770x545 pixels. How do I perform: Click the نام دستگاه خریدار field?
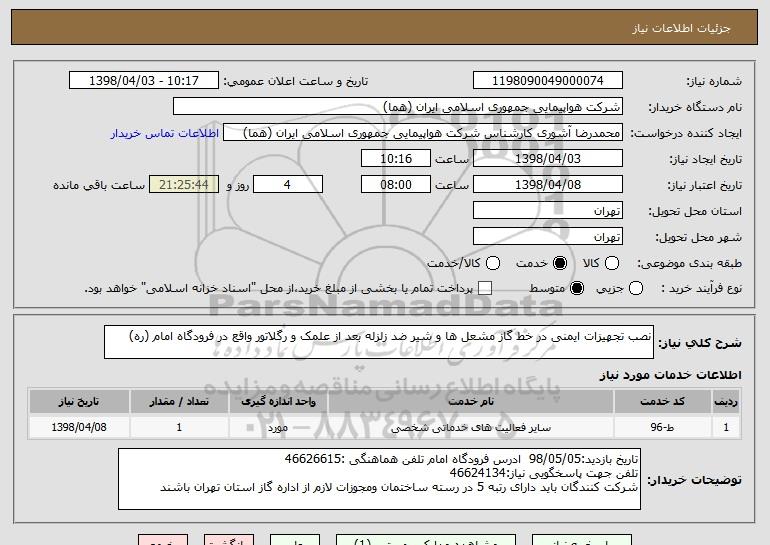coord(398,107)
